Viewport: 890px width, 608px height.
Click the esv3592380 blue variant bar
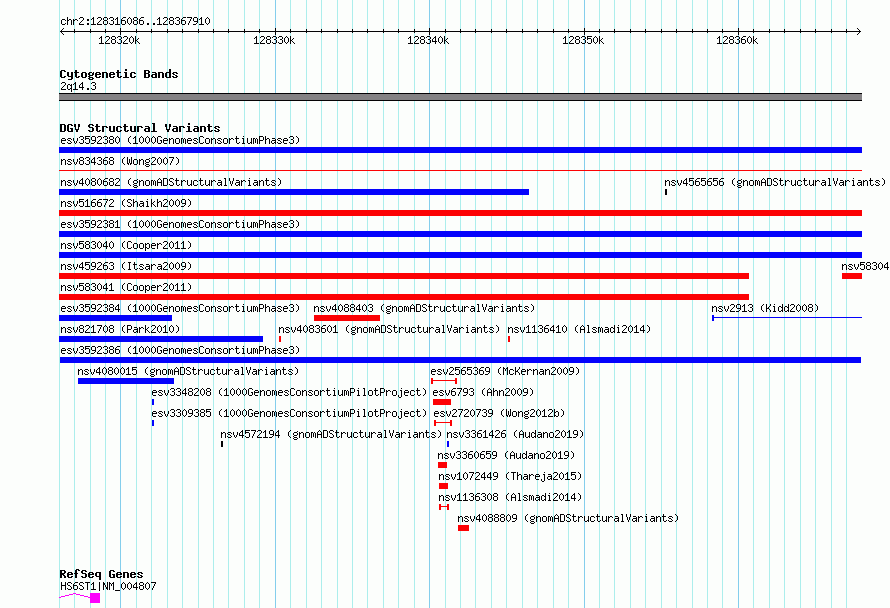pos(460,150)
